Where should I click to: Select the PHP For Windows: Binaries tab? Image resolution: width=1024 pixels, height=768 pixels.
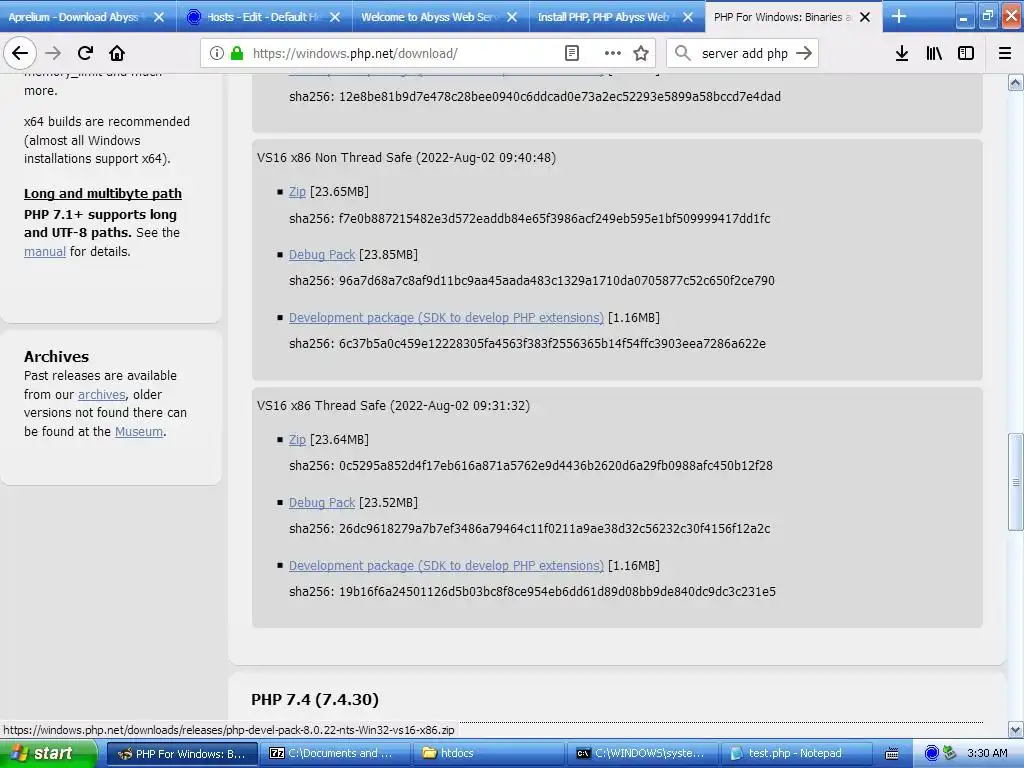(x=793, y=17)
